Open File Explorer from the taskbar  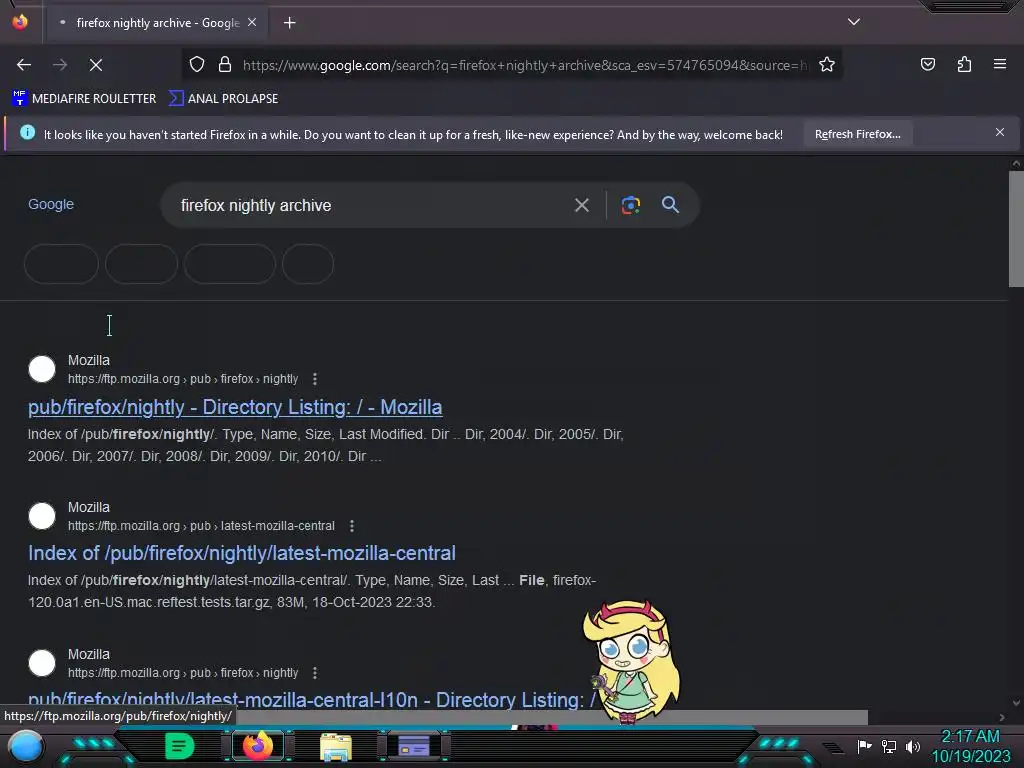pos(336,746)
